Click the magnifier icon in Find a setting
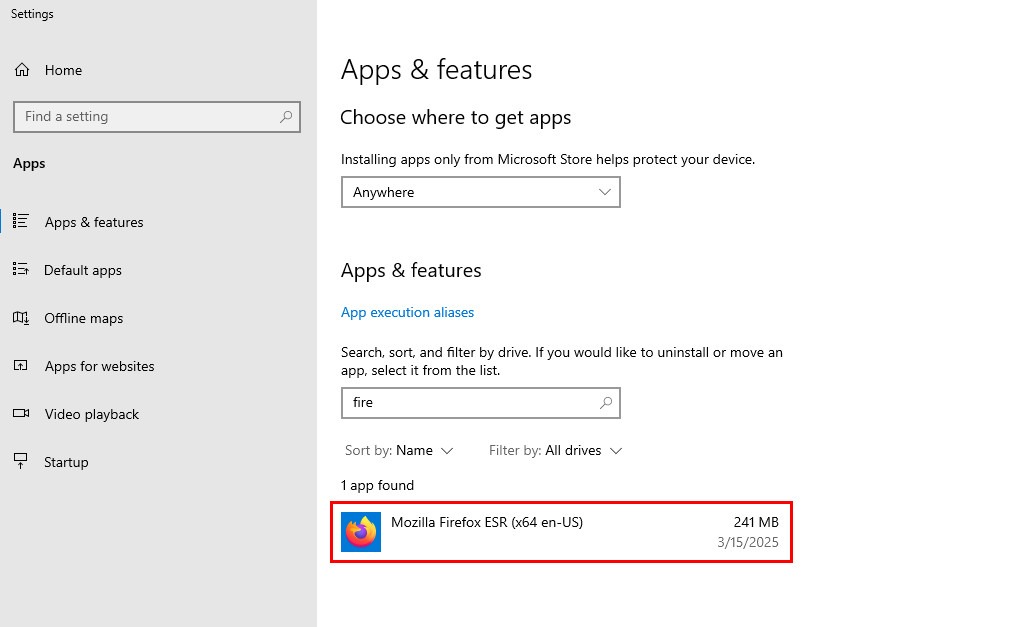Screen dimensions: 1024x627 [x=286, y=117]
